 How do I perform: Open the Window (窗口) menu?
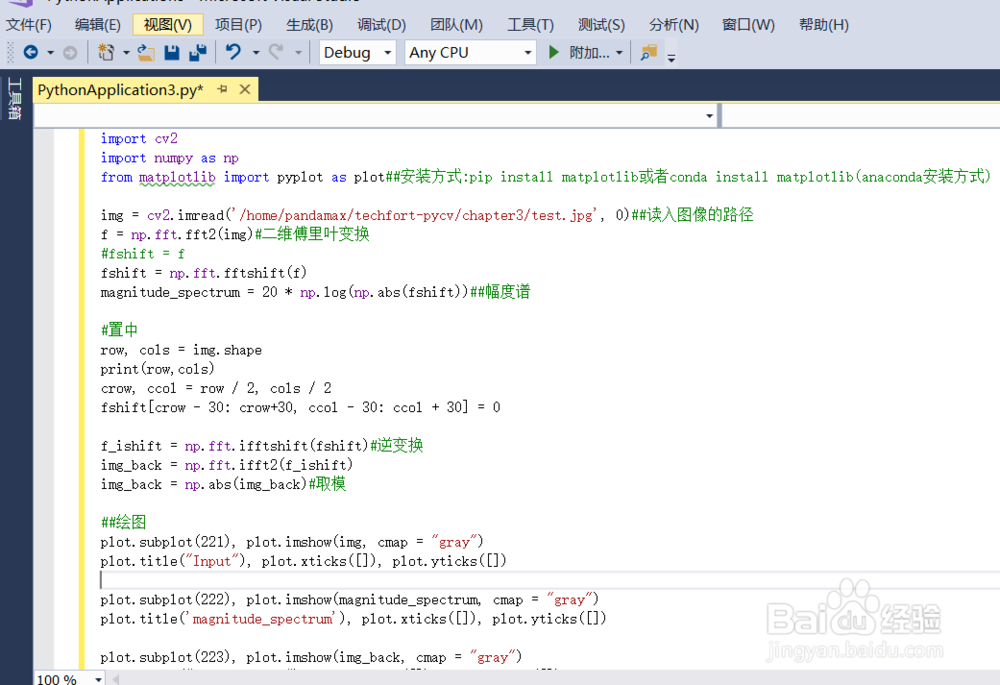pos(748,25)
